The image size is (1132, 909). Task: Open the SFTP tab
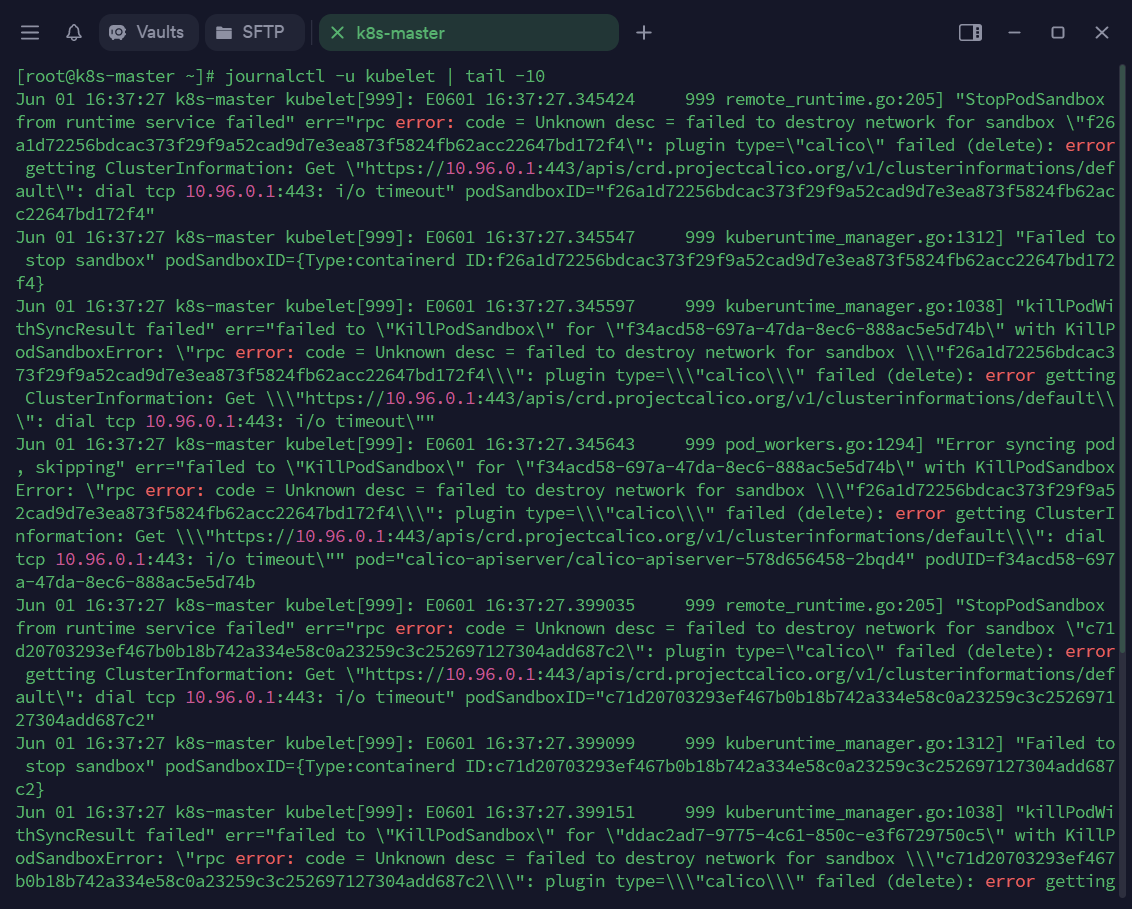(x=254, y=32)
